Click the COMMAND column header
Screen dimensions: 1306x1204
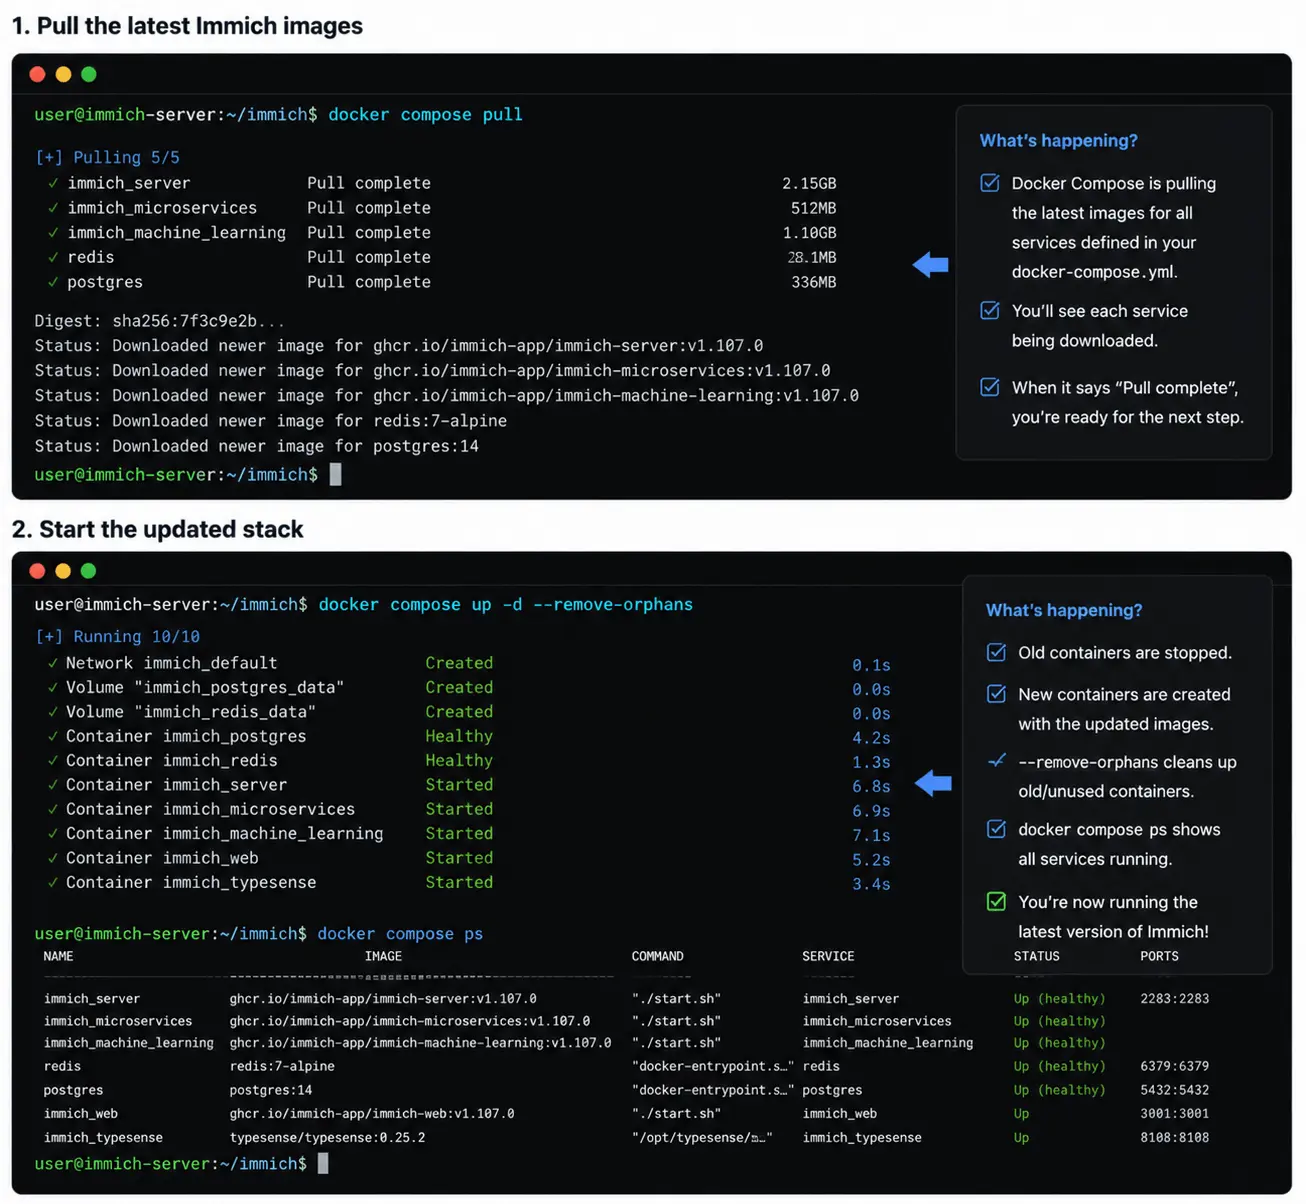(657, 957)
